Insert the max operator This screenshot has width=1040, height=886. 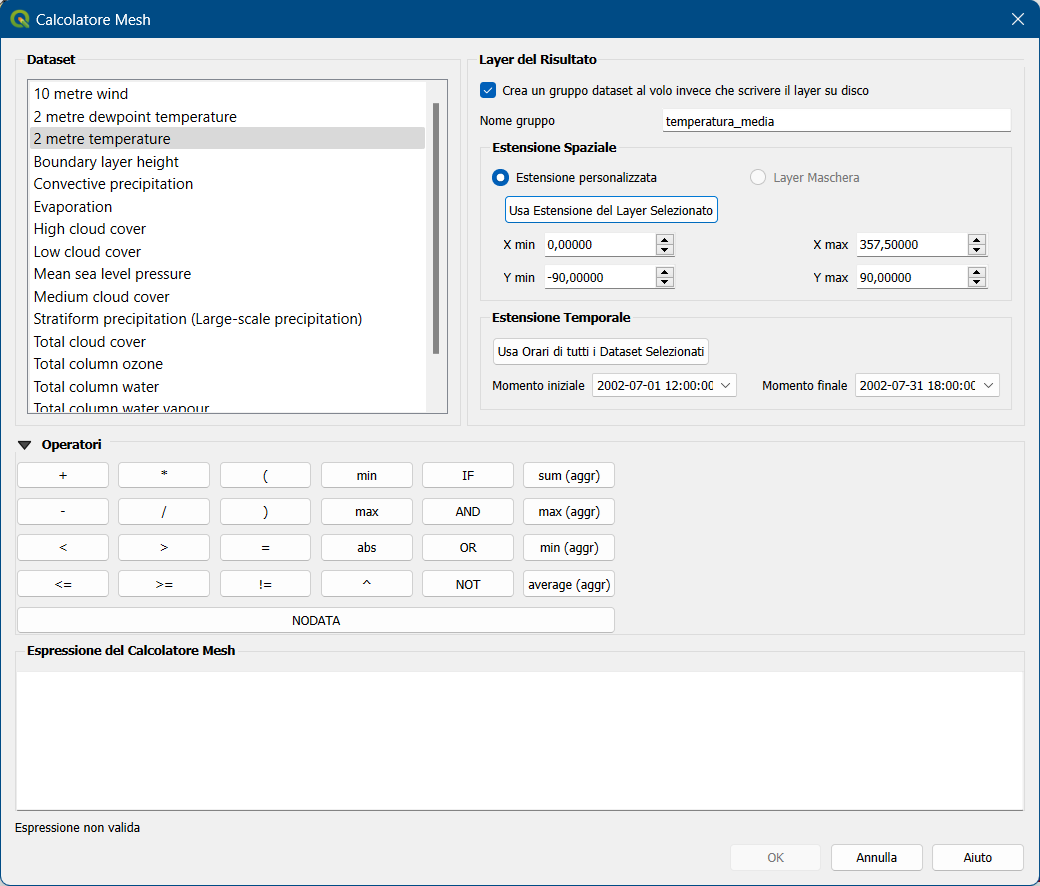tap(367, 511)
